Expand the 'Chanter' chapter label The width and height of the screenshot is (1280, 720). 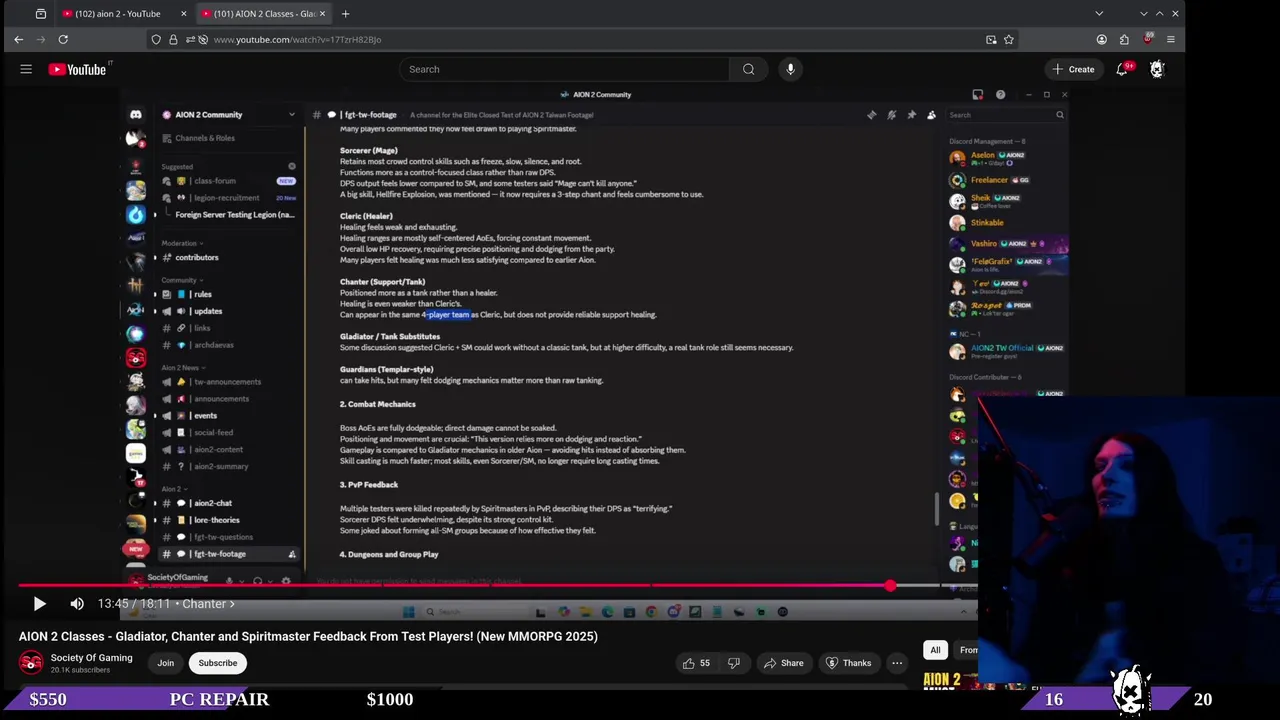pos(208,604)
